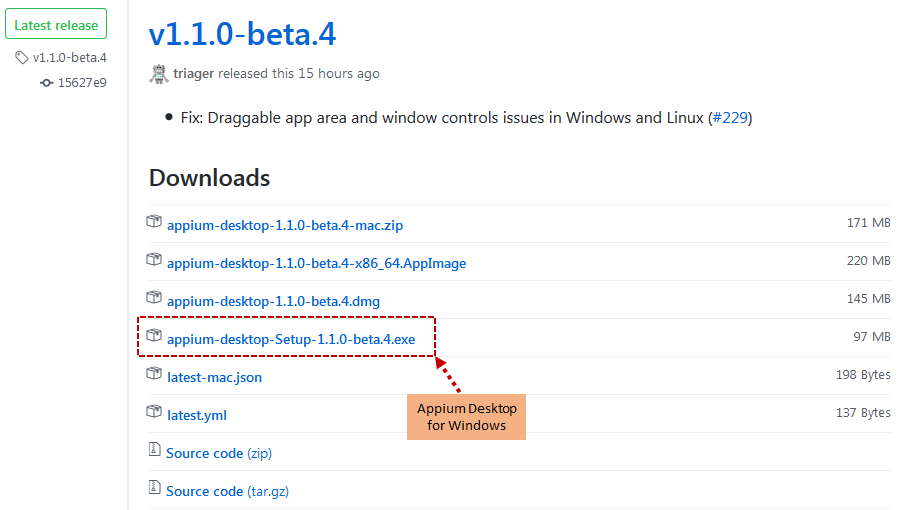Click the archive icon for Source code (tar.gz)

[155, 487]
